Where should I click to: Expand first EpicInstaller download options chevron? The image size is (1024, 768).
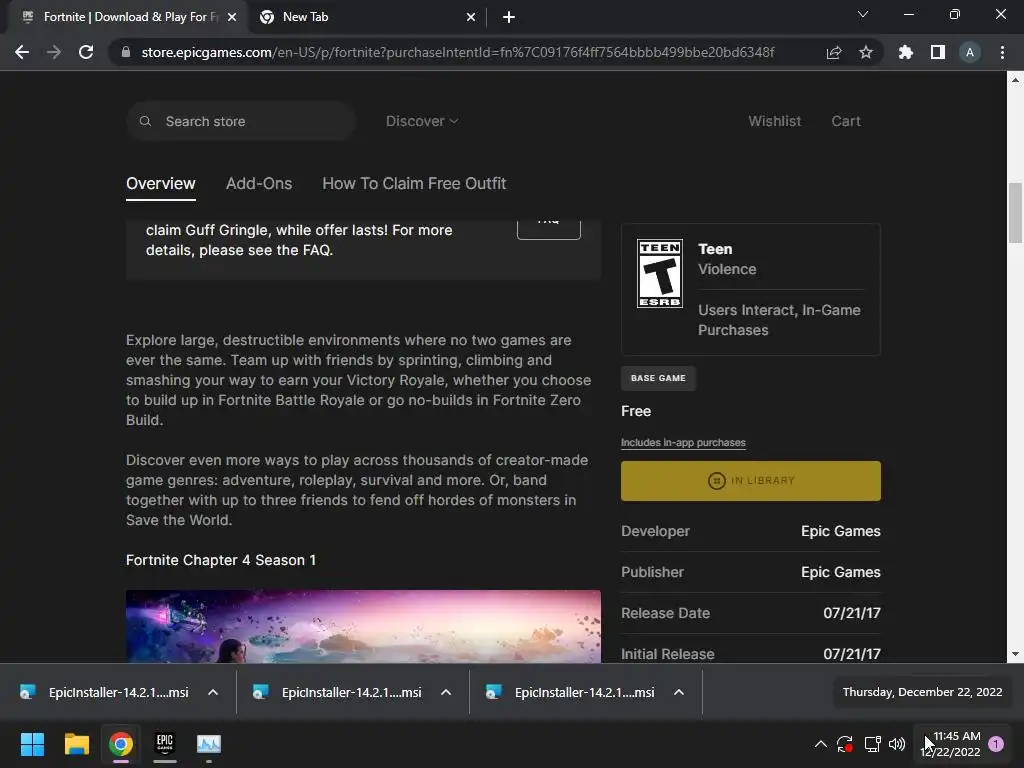[x=213, y=692]
